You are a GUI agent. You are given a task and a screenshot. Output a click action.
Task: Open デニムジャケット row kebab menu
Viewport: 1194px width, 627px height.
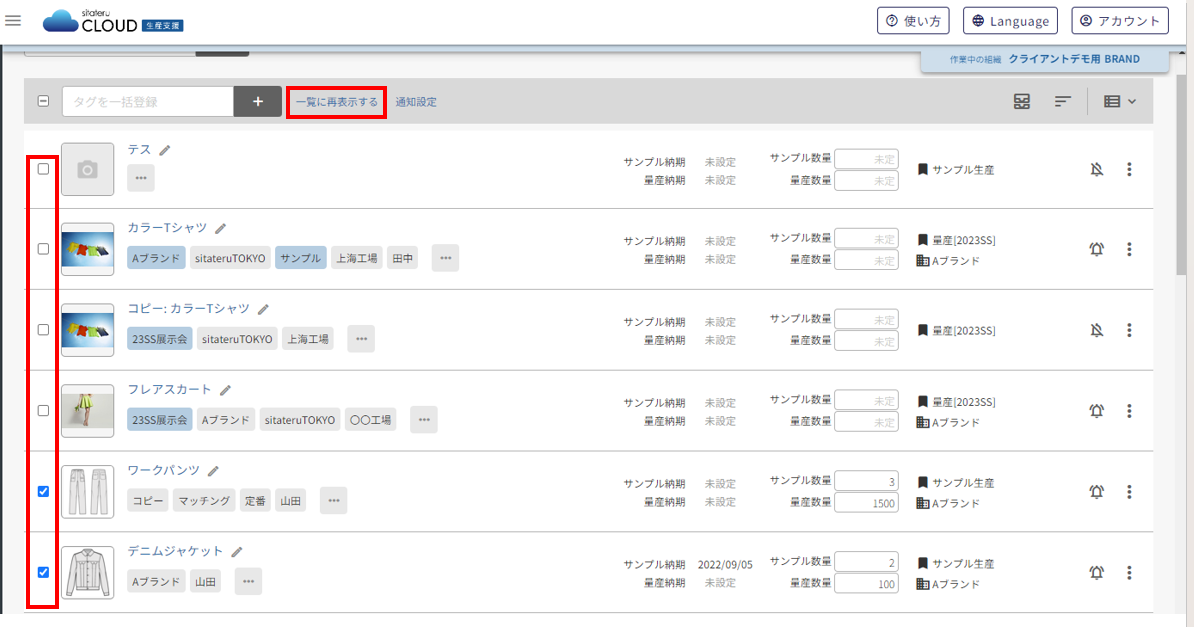coord(1129,572)
